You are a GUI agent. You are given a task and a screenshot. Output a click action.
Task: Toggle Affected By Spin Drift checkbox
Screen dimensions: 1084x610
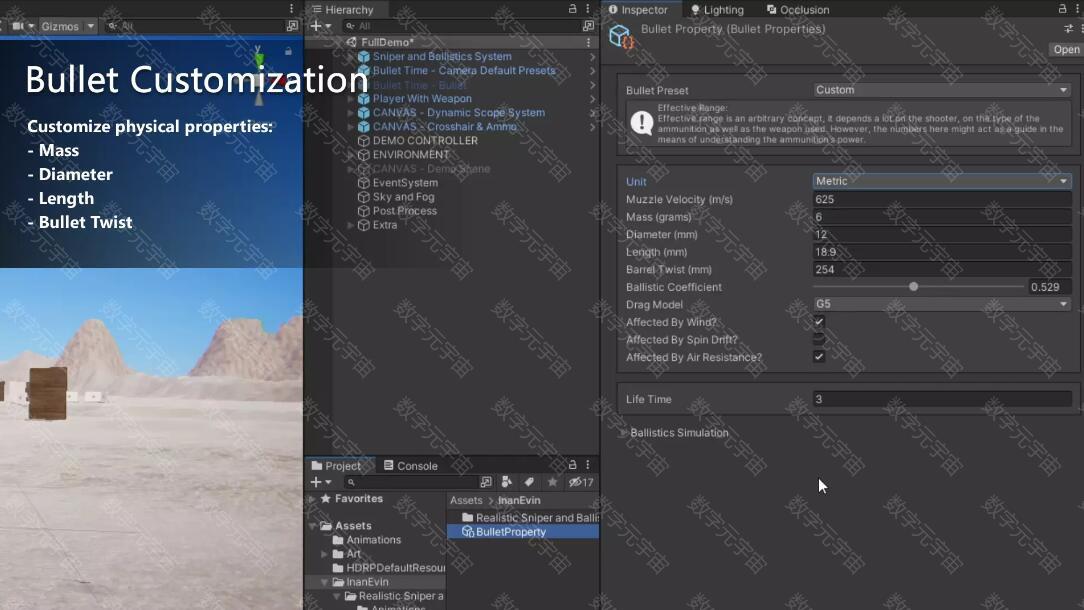point(819,340)
